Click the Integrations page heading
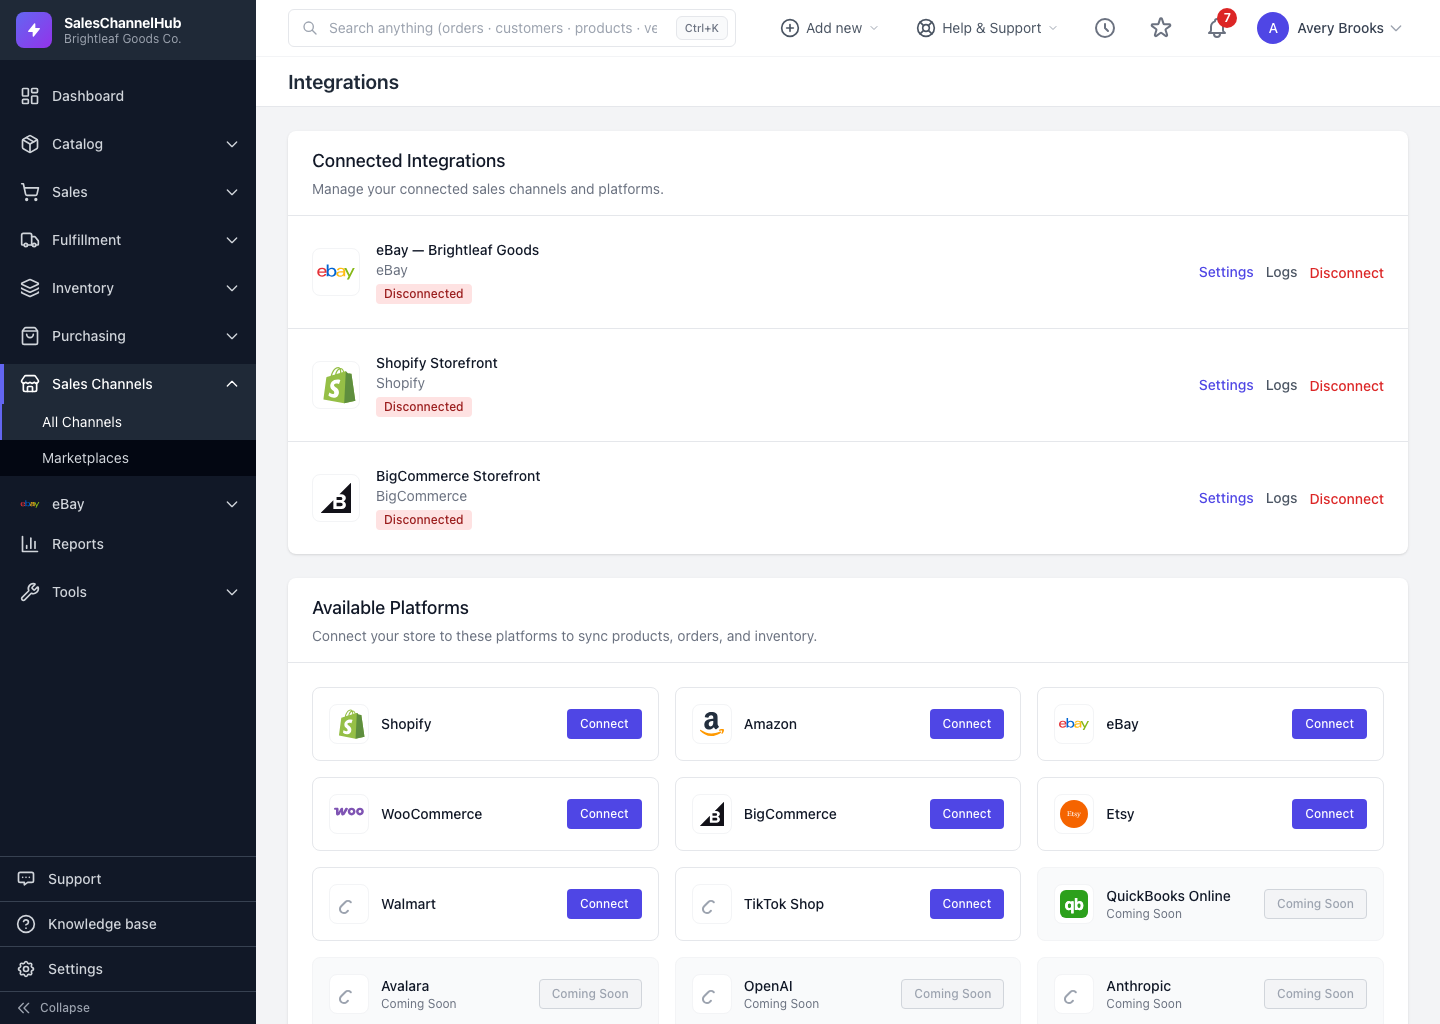 (x=343, y=82)
